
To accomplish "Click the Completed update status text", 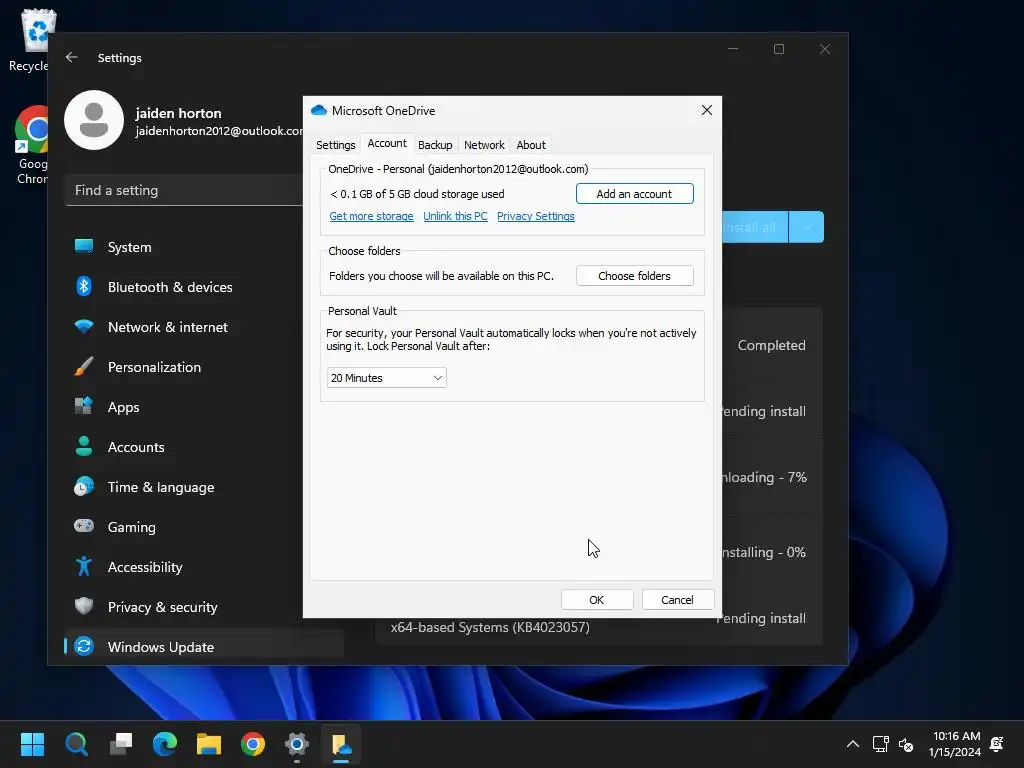I will point(771,345).
